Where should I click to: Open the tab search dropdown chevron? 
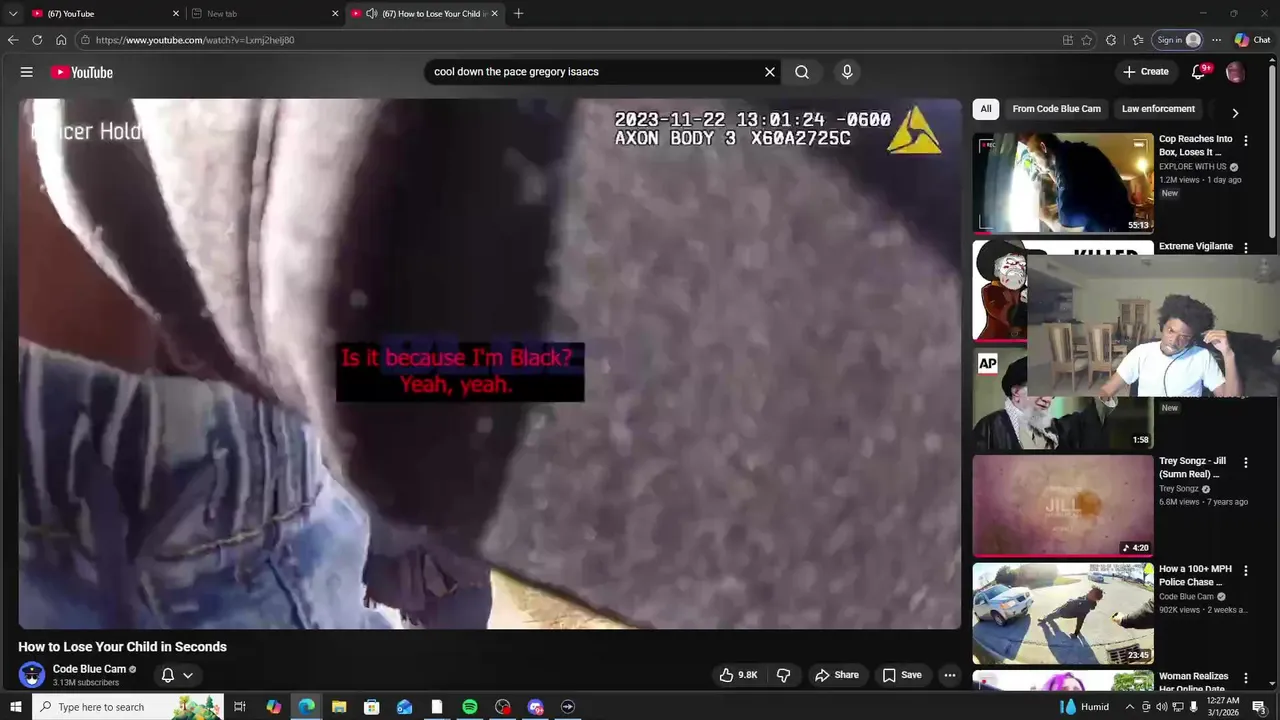coord(13,14)
